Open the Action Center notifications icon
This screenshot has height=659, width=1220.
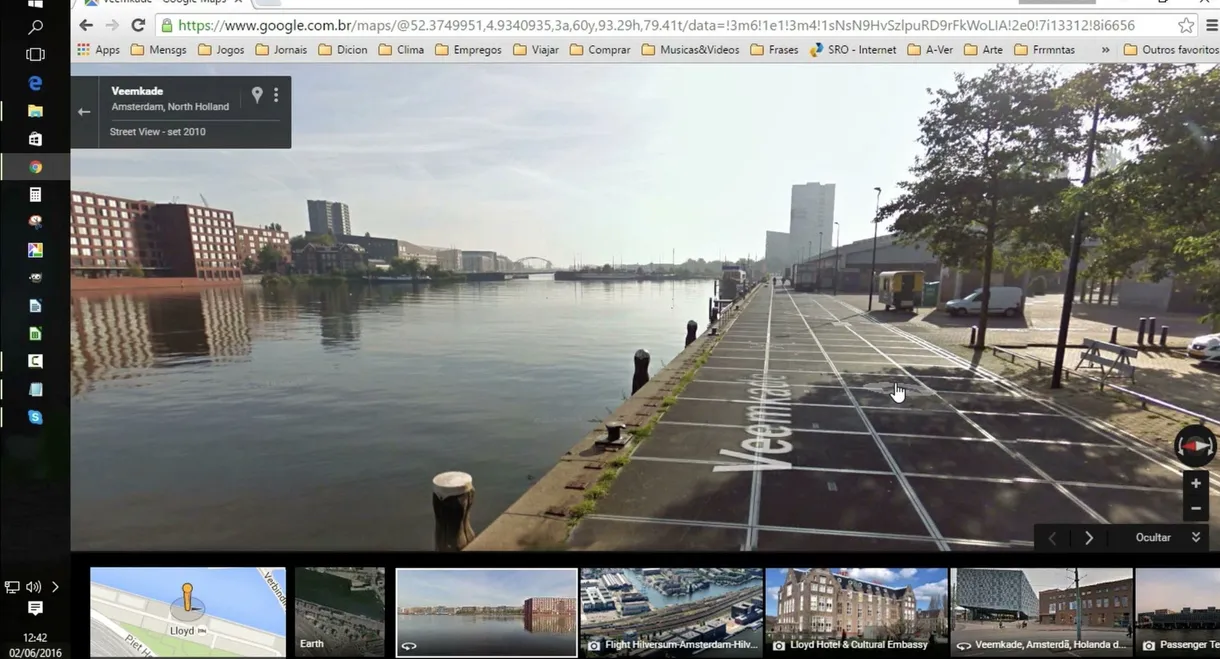coord(35,608)
